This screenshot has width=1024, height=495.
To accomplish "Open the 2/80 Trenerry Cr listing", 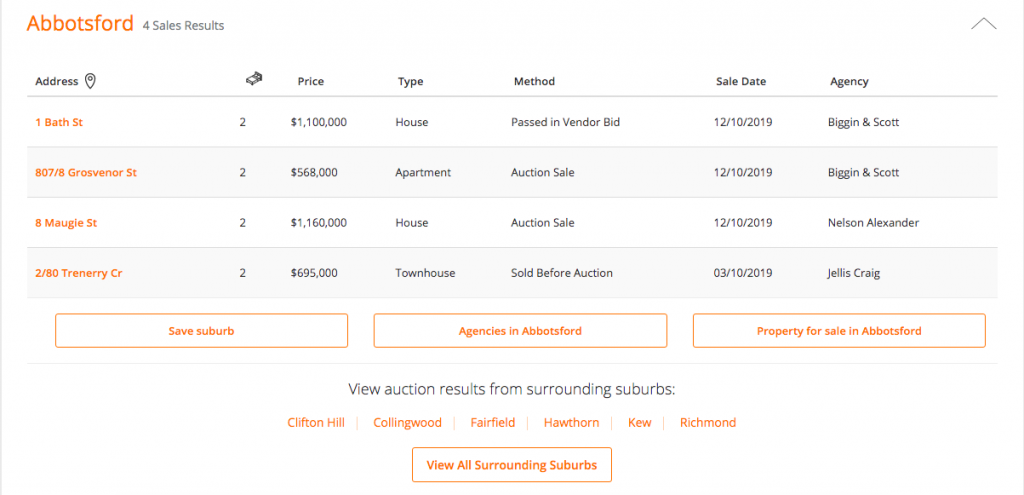I will [x=78, y=273].
